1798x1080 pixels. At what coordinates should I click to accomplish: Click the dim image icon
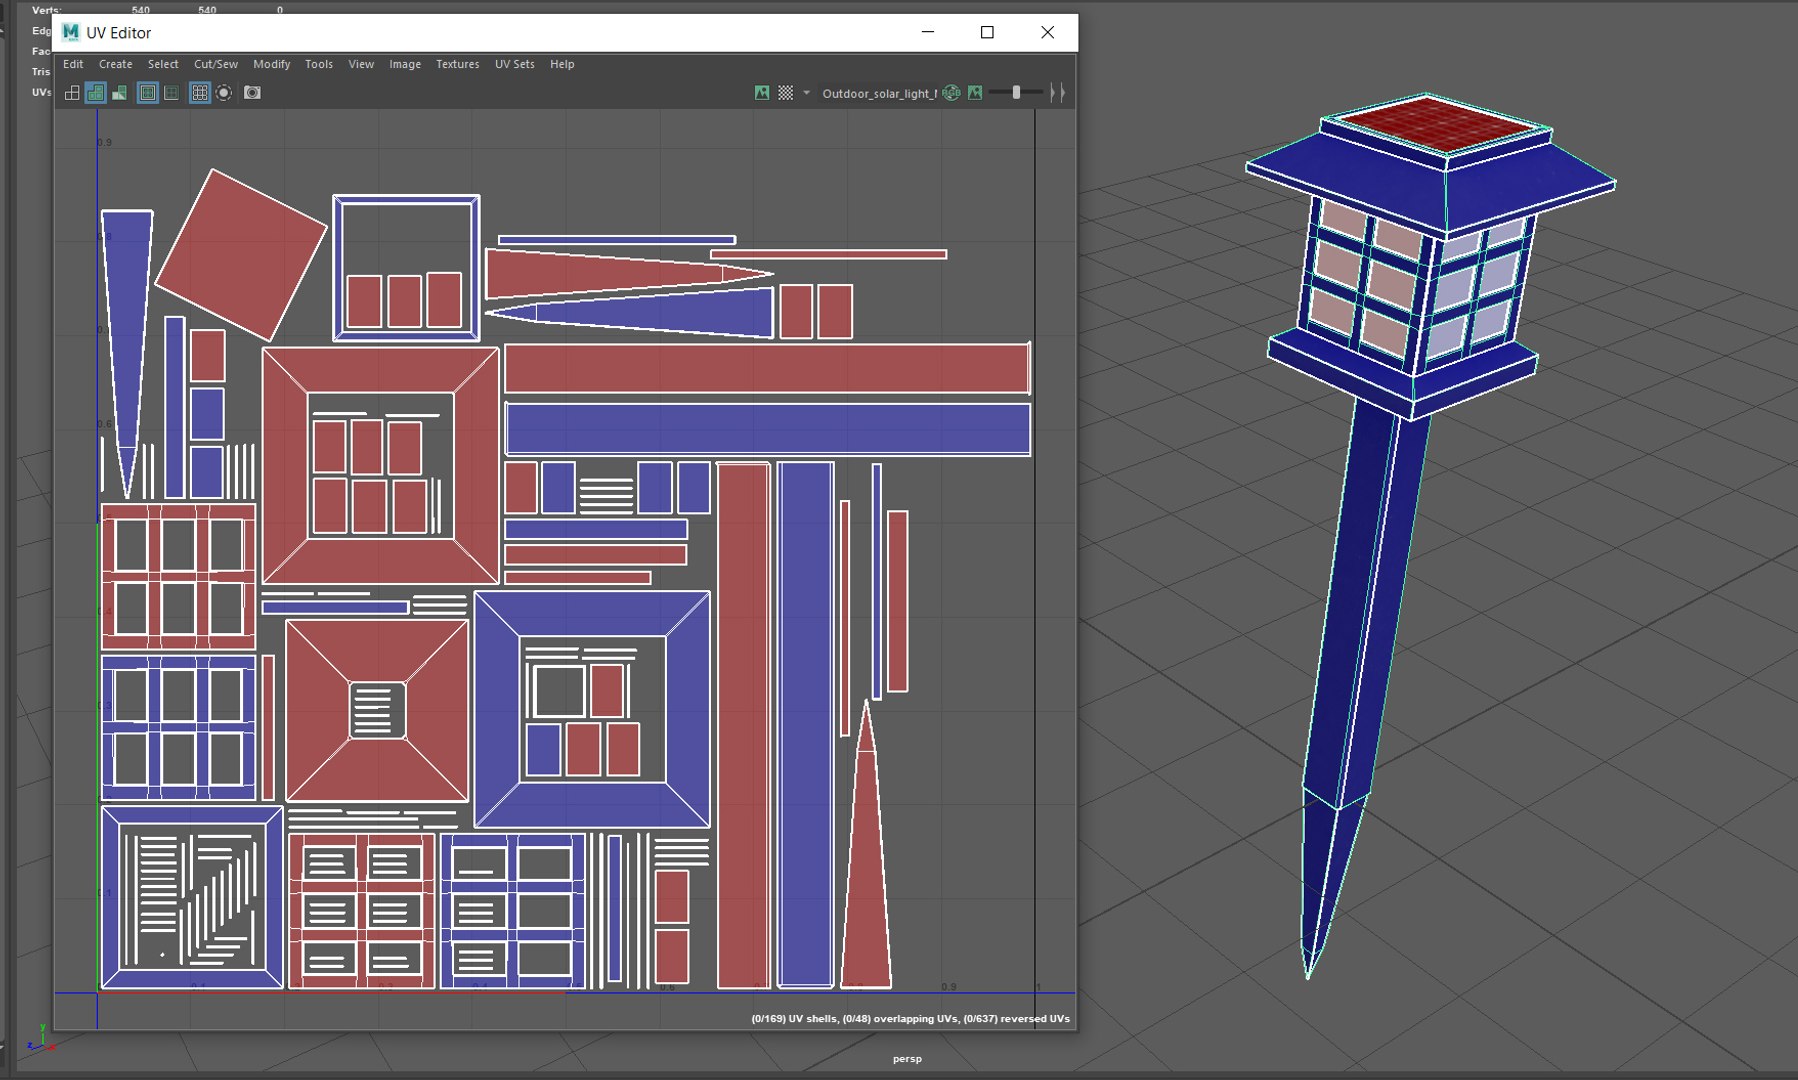click(x=975, y=93)
